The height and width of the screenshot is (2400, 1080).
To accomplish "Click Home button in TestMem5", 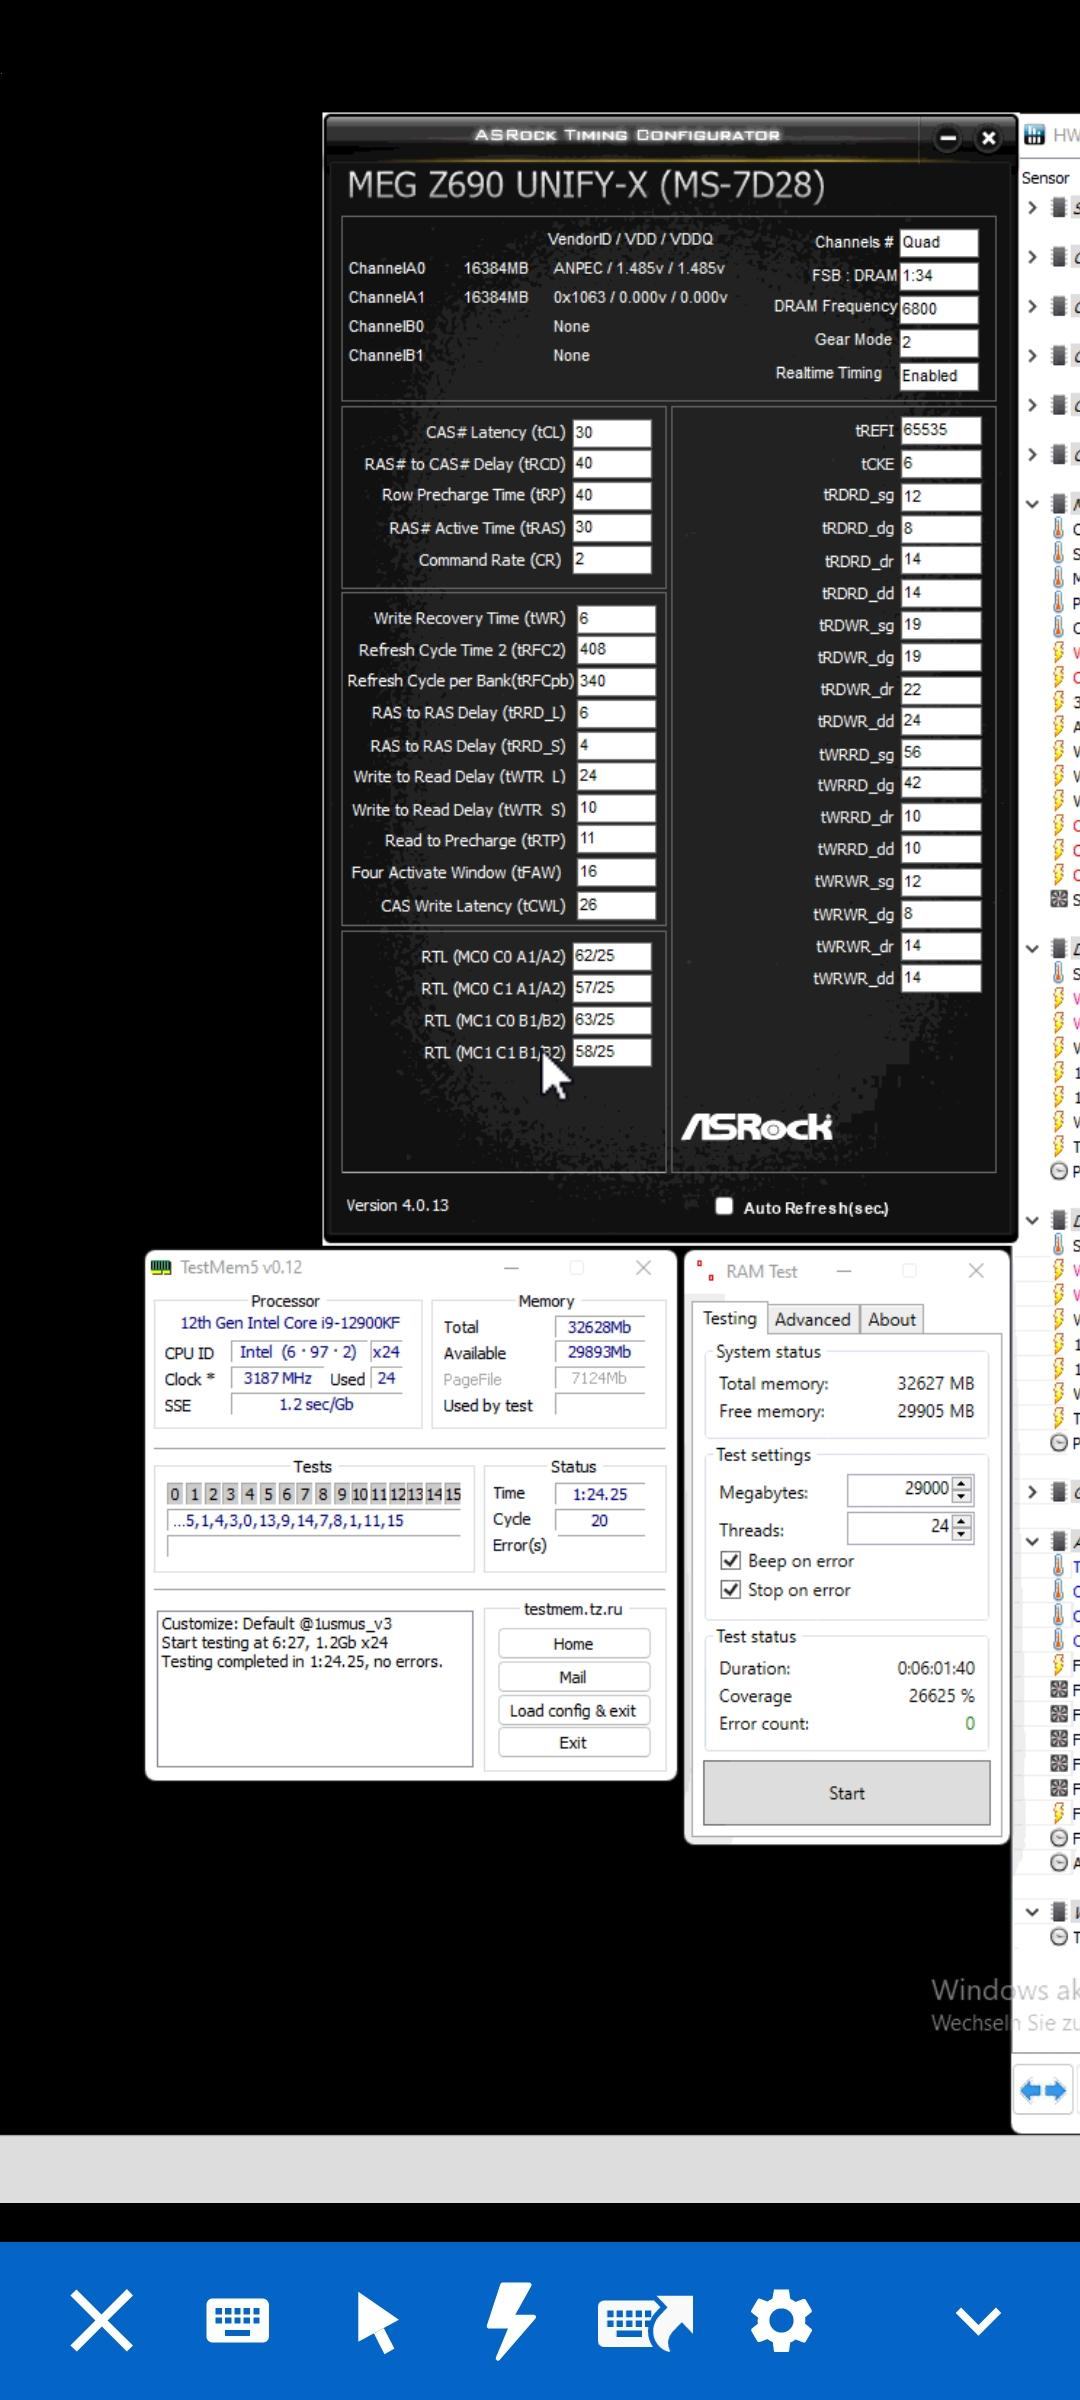I will tap(573, 1644).
